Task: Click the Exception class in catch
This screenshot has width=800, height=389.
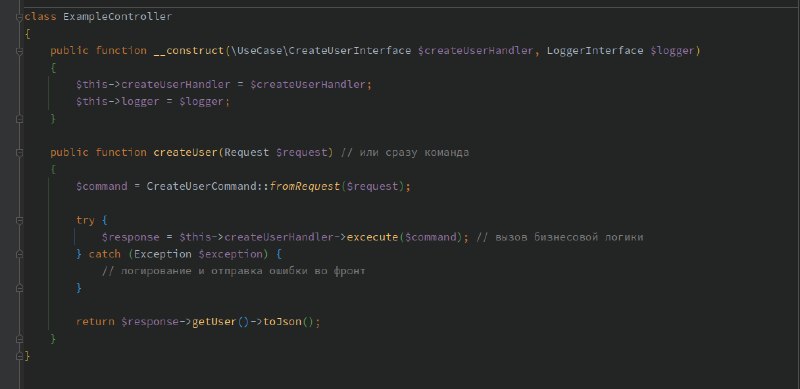Action: point(163,254)
